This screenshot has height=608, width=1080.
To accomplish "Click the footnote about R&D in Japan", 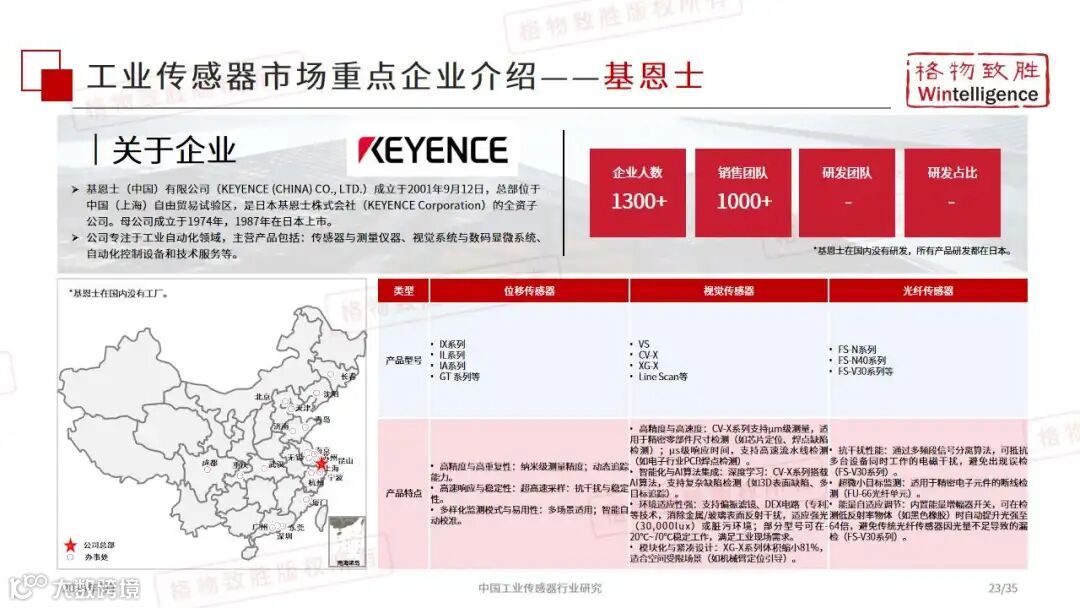I will [x=912, y=251].
